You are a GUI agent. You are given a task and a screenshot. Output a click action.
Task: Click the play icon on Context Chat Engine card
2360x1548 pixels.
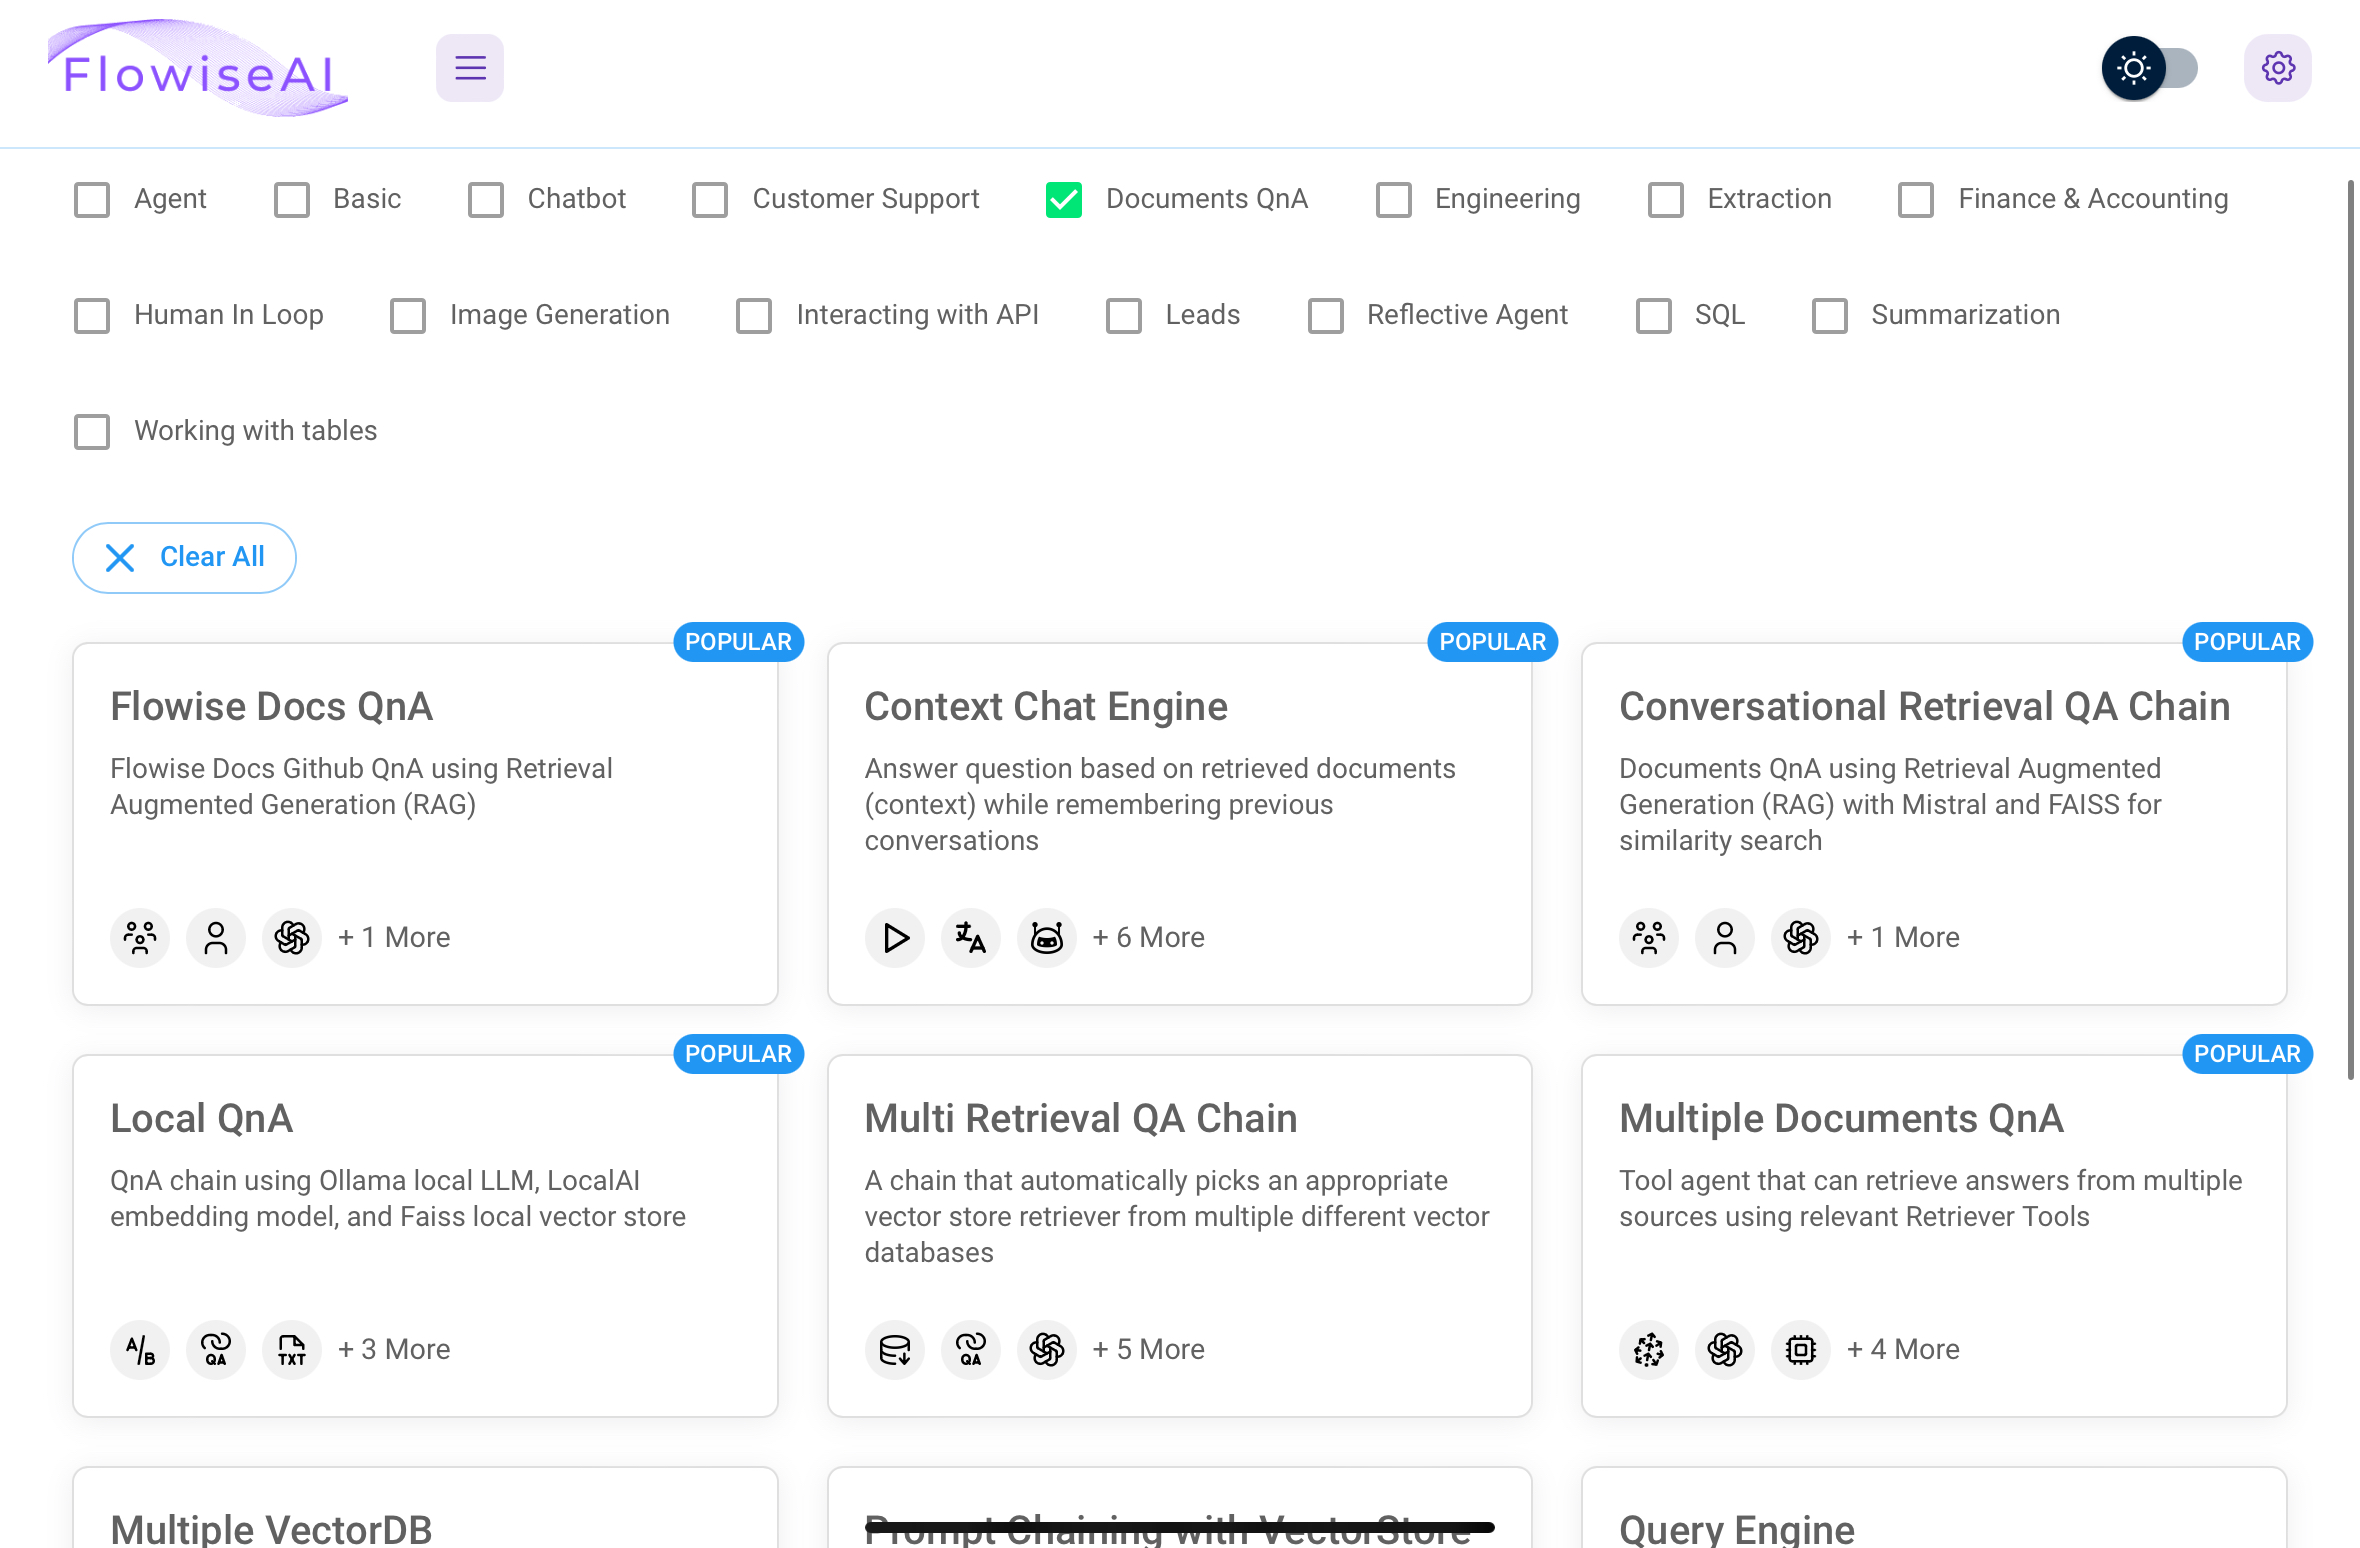click(x=895, y=937)
